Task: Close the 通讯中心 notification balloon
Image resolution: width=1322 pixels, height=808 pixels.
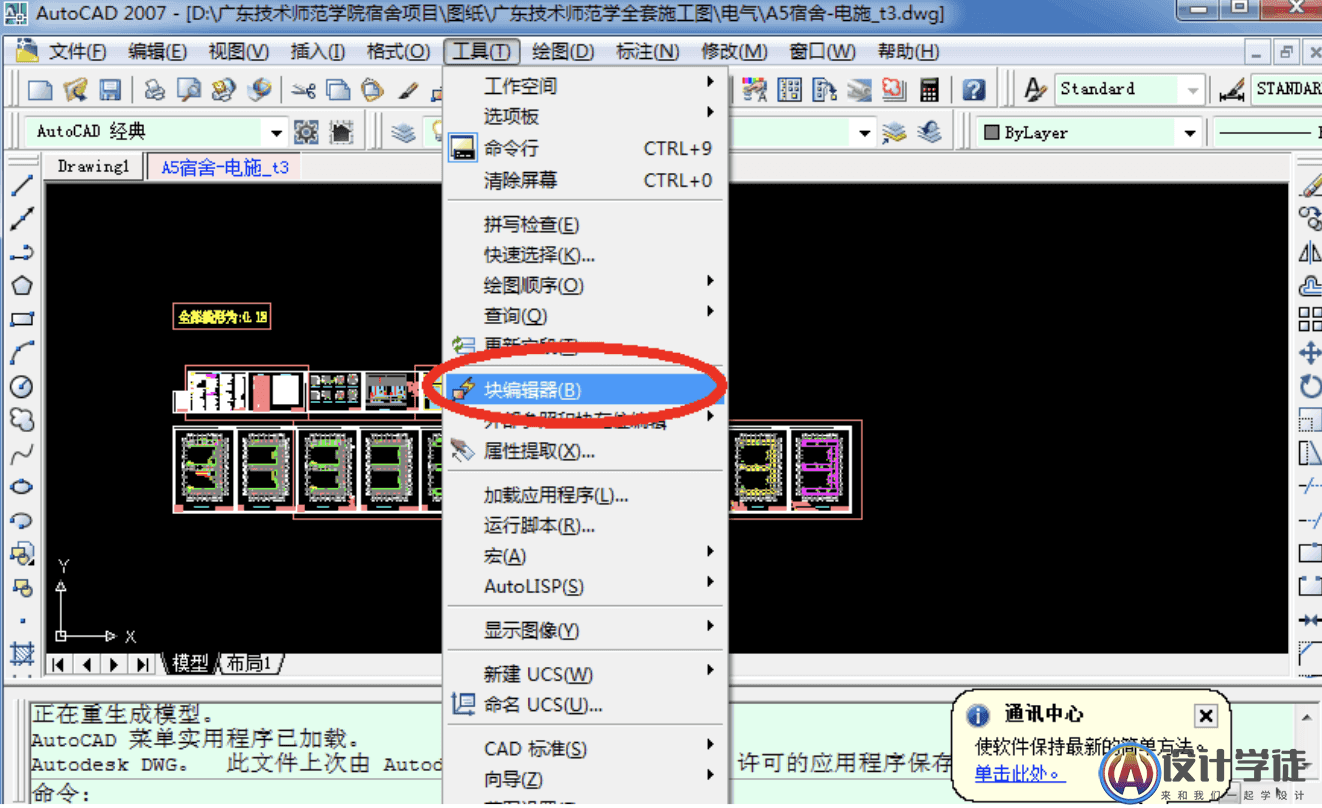Action: pyautogui.click(x=1206, y=715)
